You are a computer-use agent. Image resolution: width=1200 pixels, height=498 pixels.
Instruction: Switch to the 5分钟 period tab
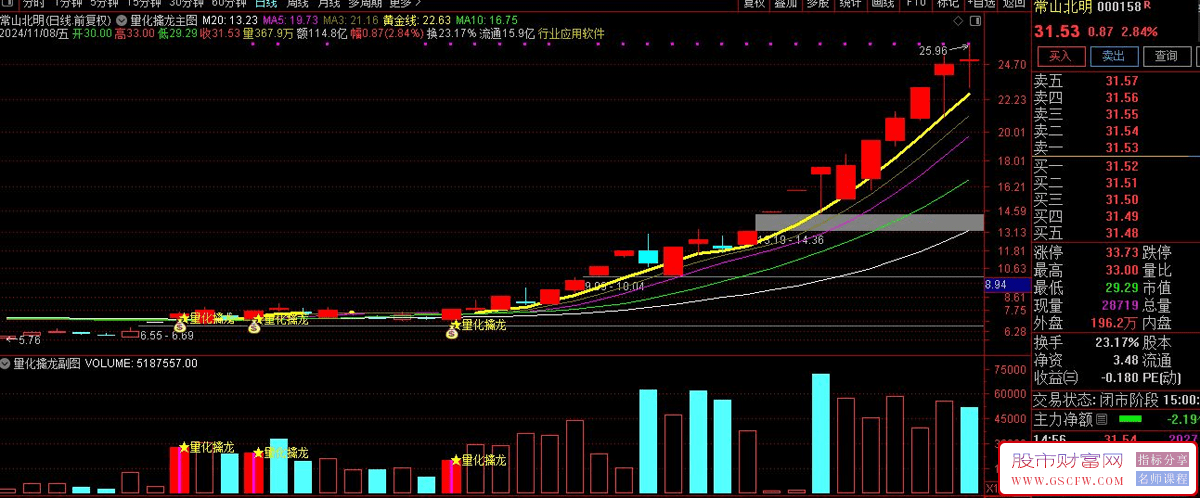tap(105, 3)
